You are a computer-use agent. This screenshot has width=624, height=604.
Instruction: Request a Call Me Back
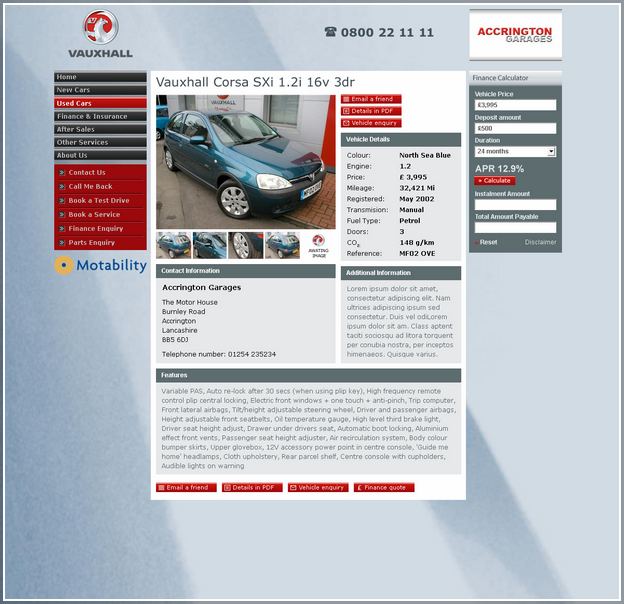pos(90,186)
